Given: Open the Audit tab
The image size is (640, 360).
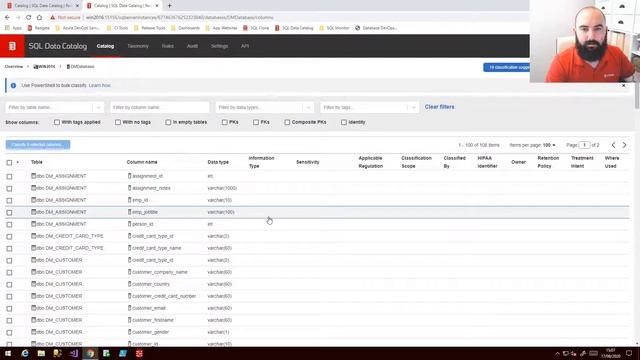Looking at the screenshot, I should [192, 46].
